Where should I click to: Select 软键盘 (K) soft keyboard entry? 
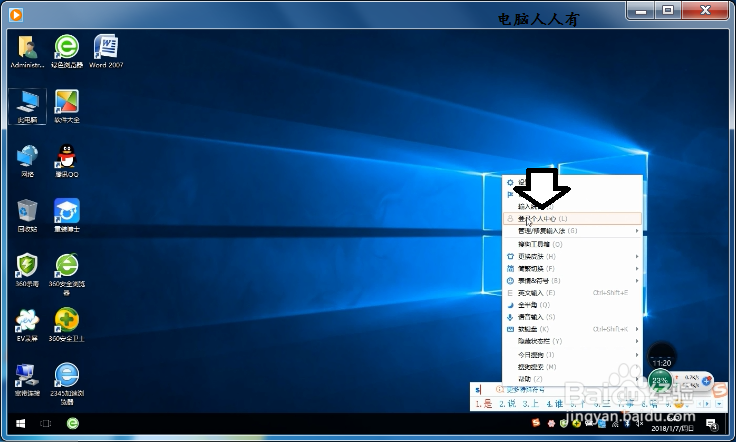coord(572,329)
